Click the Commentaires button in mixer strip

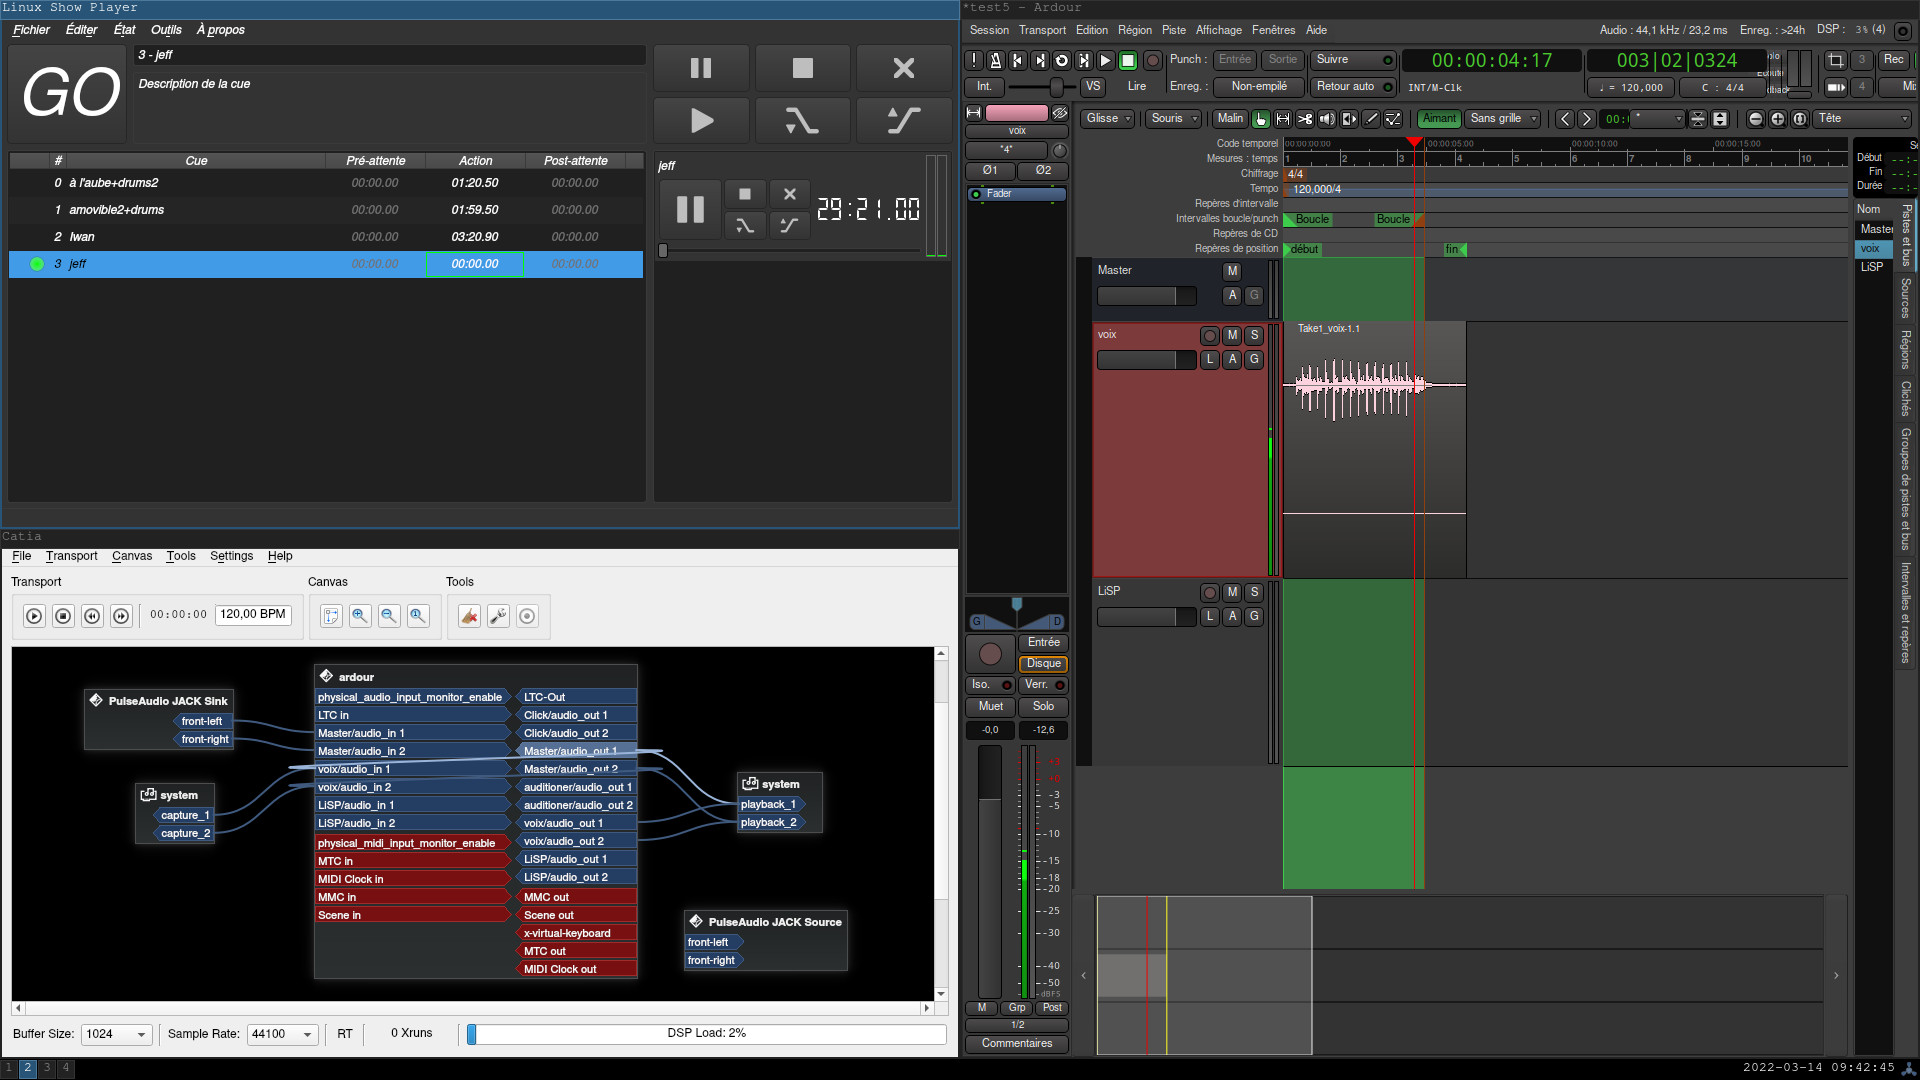click(x=1016, y=1044)
